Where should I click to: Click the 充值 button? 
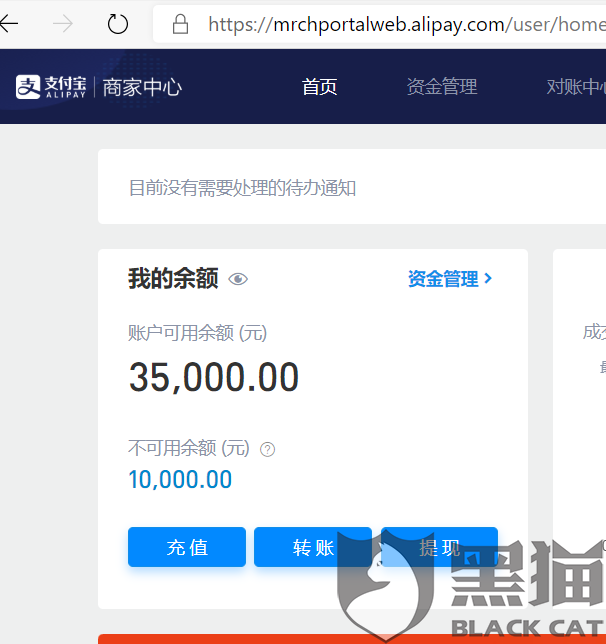[187, 547]
